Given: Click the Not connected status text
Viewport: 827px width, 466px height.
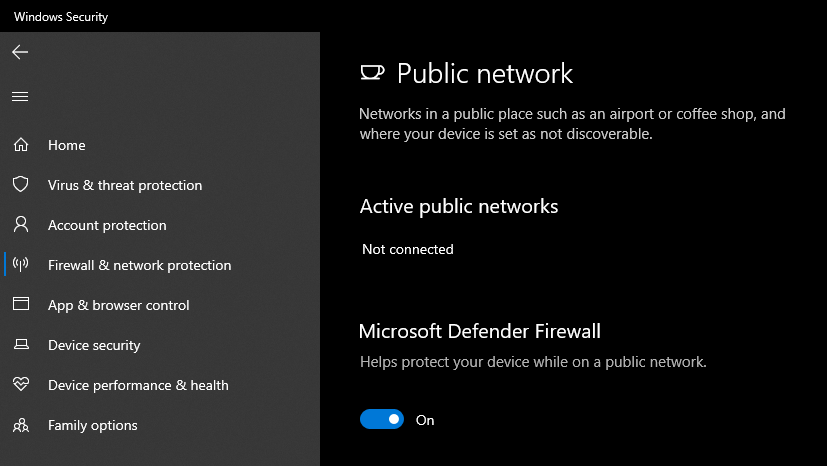Looking at the screenshot, I should (408, 249).
